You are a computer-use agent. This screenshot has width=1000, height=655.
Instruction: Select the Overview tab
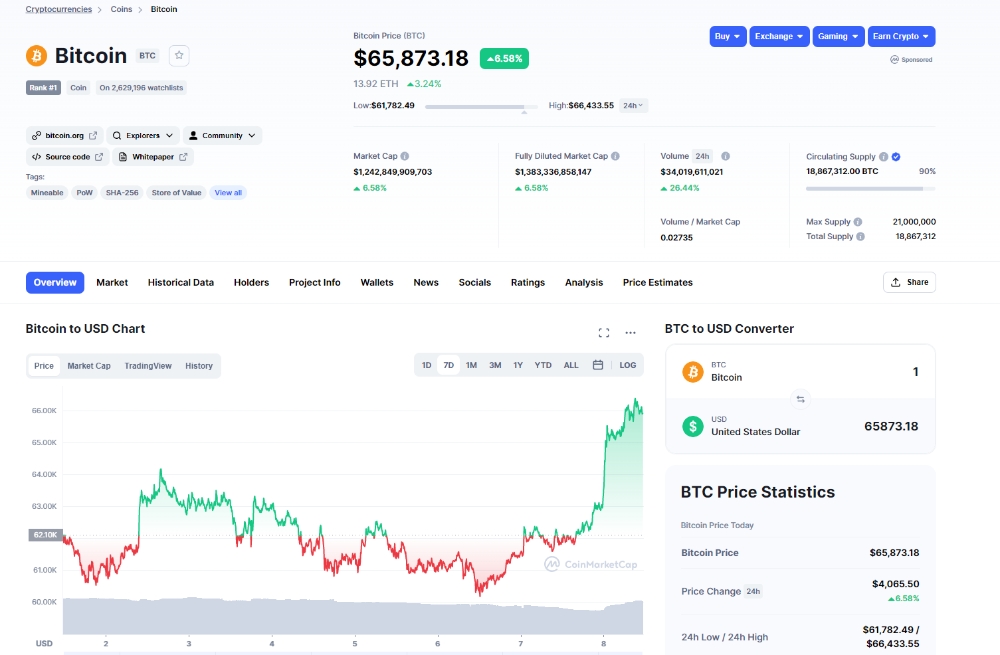point(55,283)
